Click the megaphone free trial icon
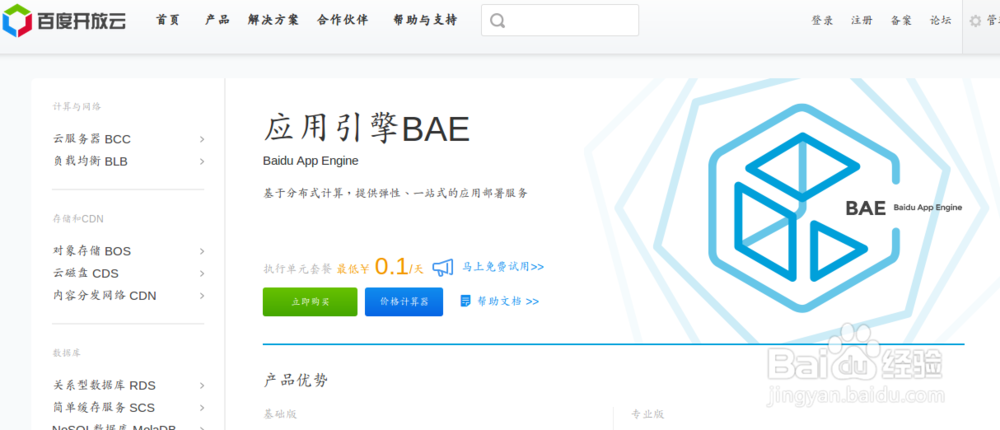Image resolution: width=1000 pixels, height=430 pixels. [443, 267]
